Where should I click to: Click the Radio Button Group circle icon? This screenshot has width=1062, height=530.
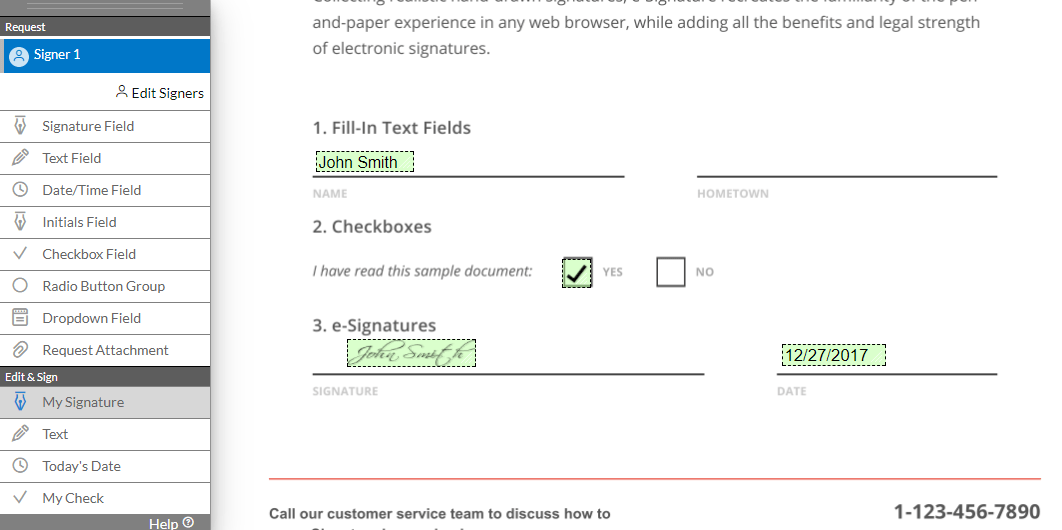click(20, 286)
